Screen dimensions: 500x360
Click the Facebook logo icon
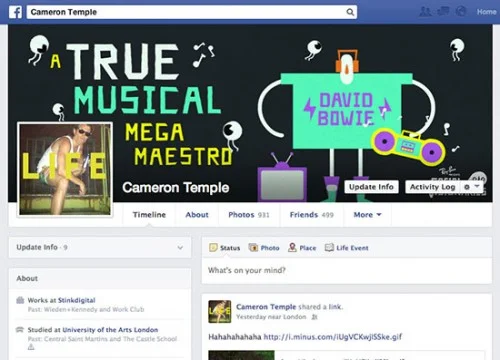(15, 12)
